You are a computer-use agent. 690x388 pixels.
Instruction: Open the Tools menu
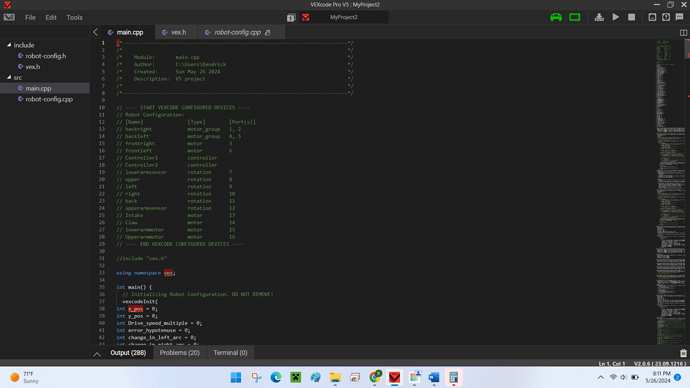click(x=74, y=18)
